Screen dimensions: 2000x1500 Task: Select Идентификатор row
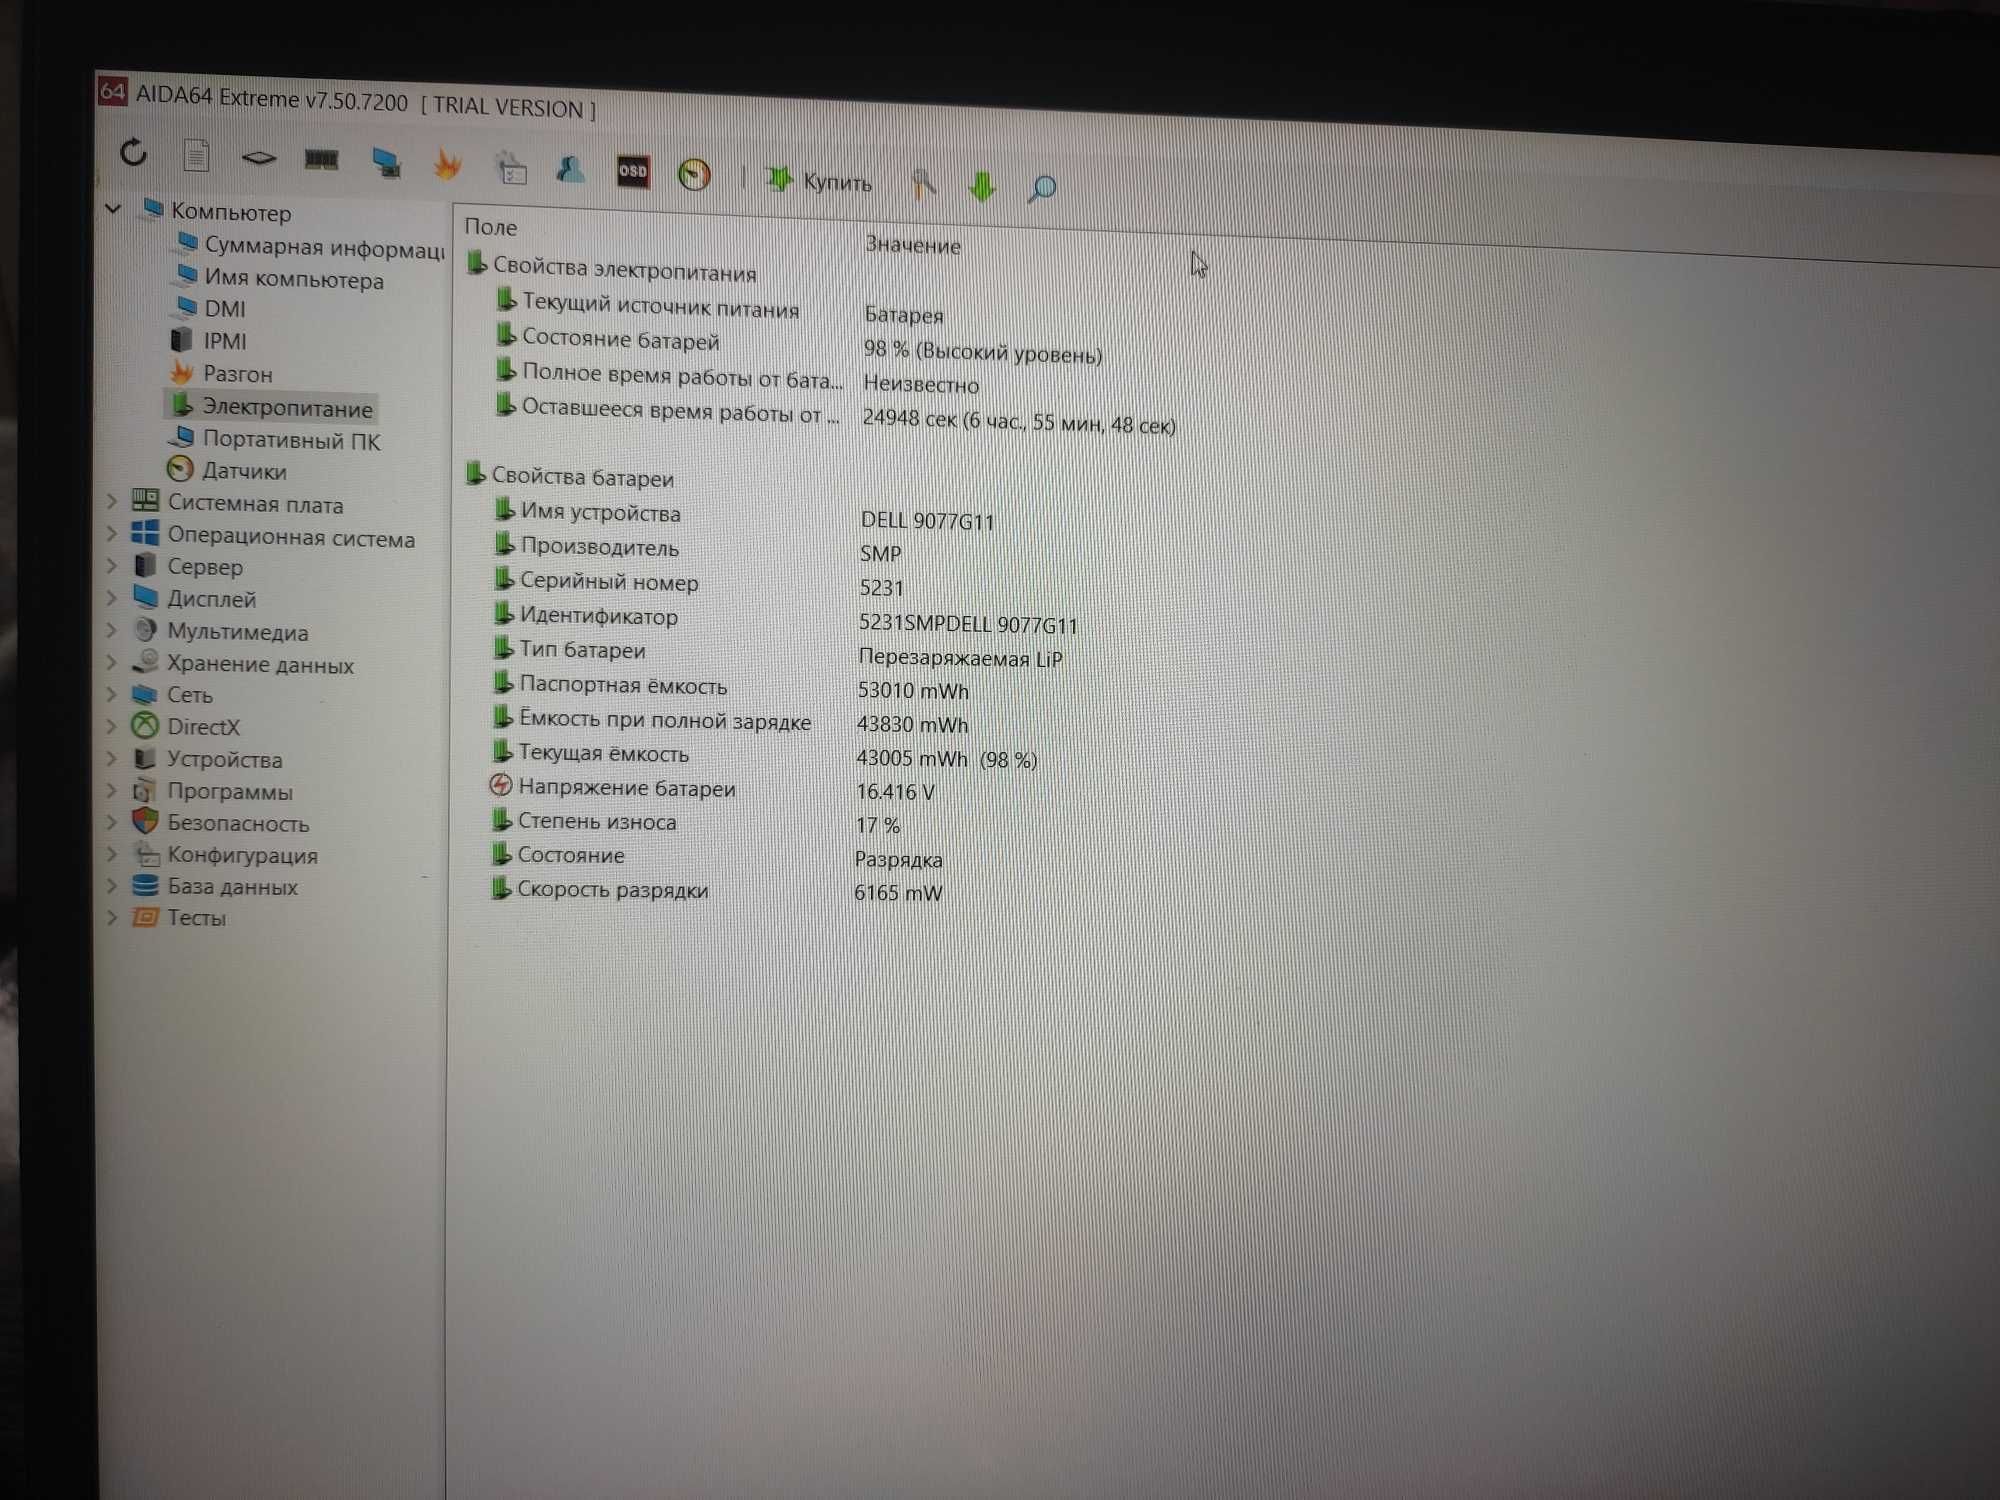[785, 620]
